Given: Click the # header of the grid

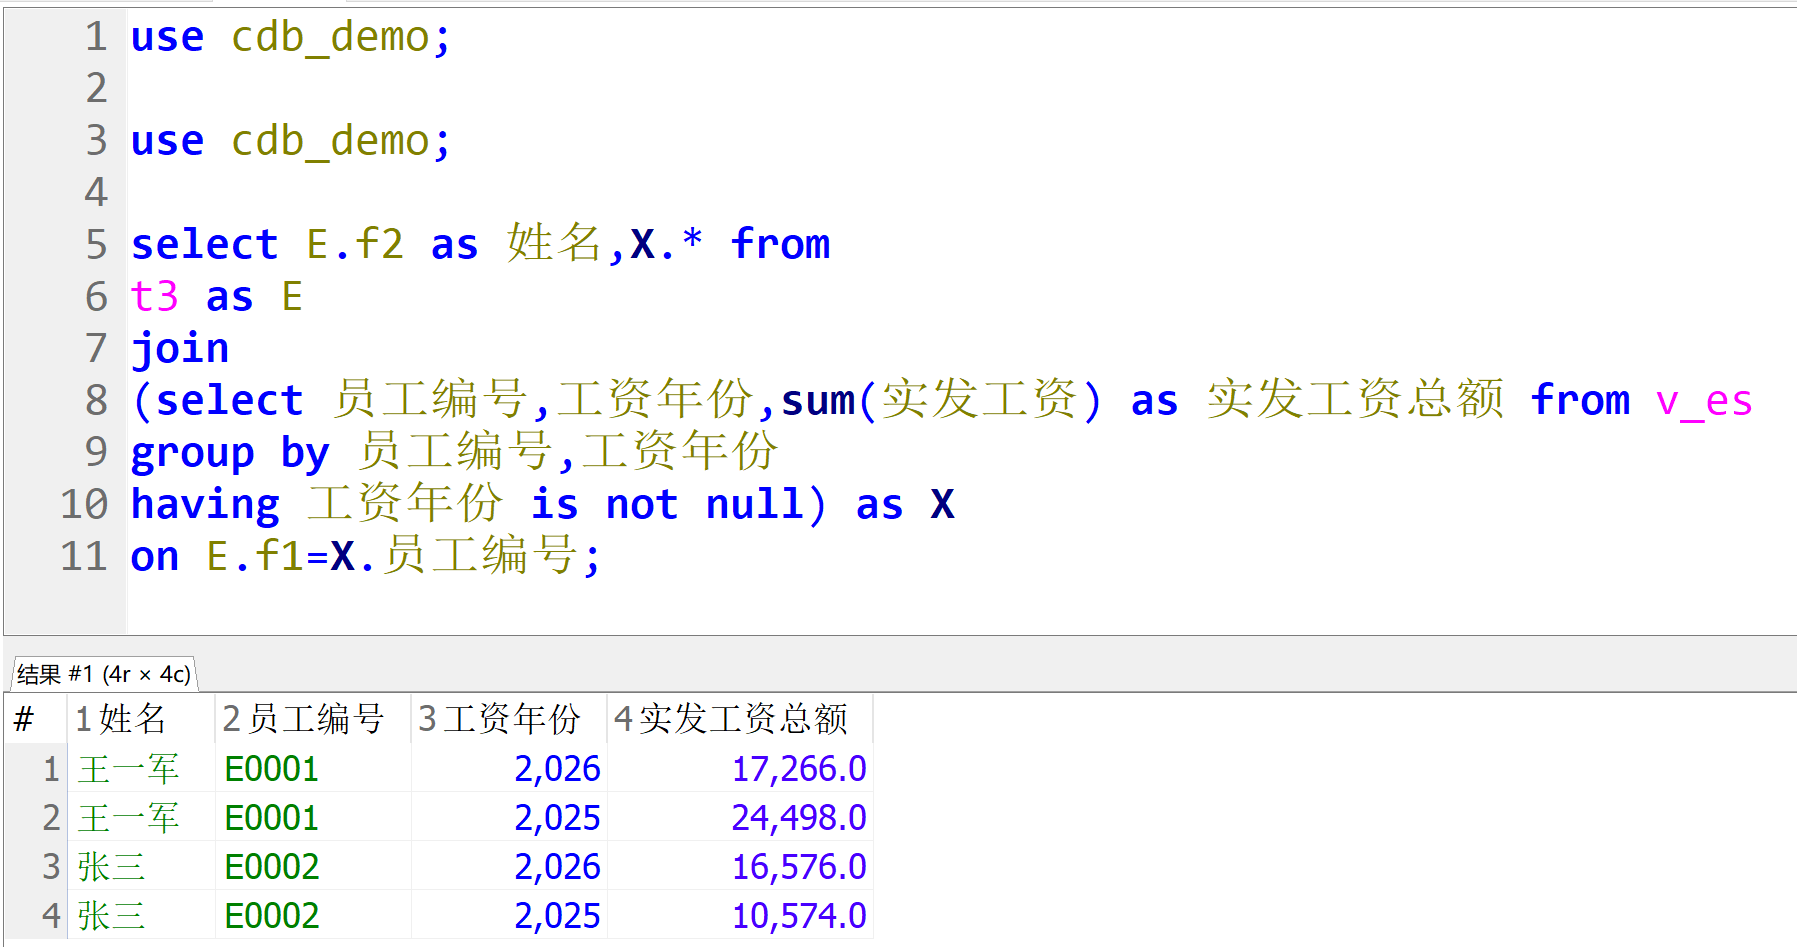Looking at the screenshot, I should point(25,718).
